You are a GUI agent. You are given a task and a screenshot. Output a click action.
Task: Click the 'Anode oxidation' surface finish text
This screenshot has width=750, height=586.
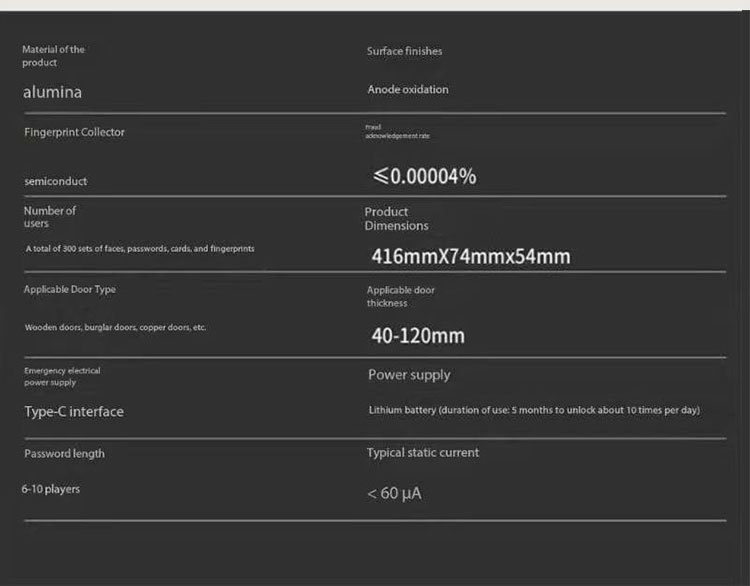point(408,90)
